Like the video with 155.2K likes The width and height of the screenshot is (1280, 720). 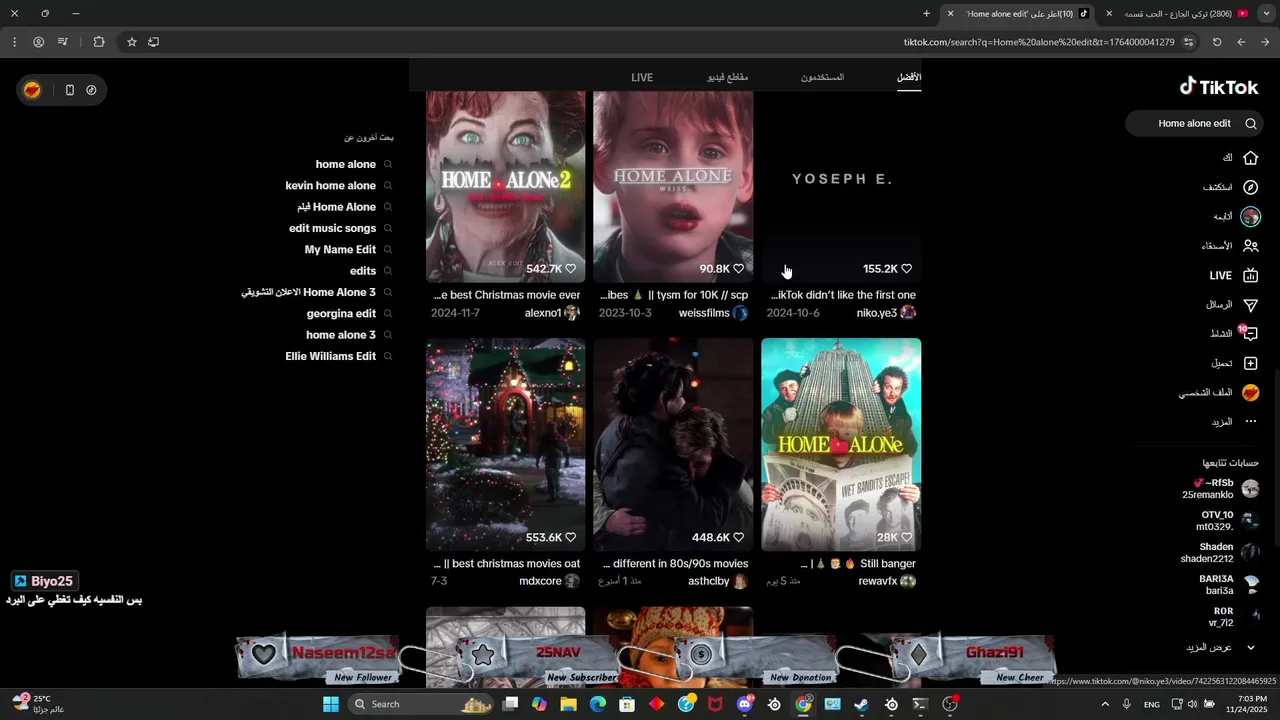coord(907,269)
